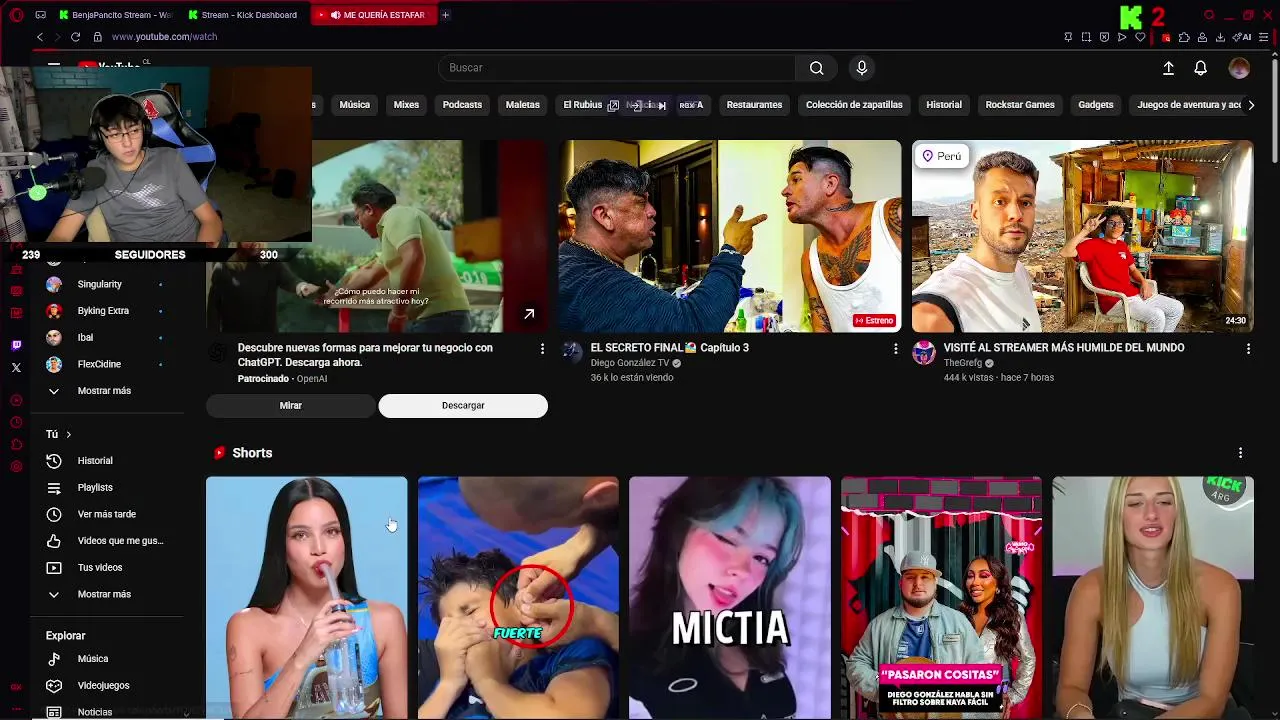Start voice search with the microphone icon
1280x720 pixels.
(x=862, y=68)
